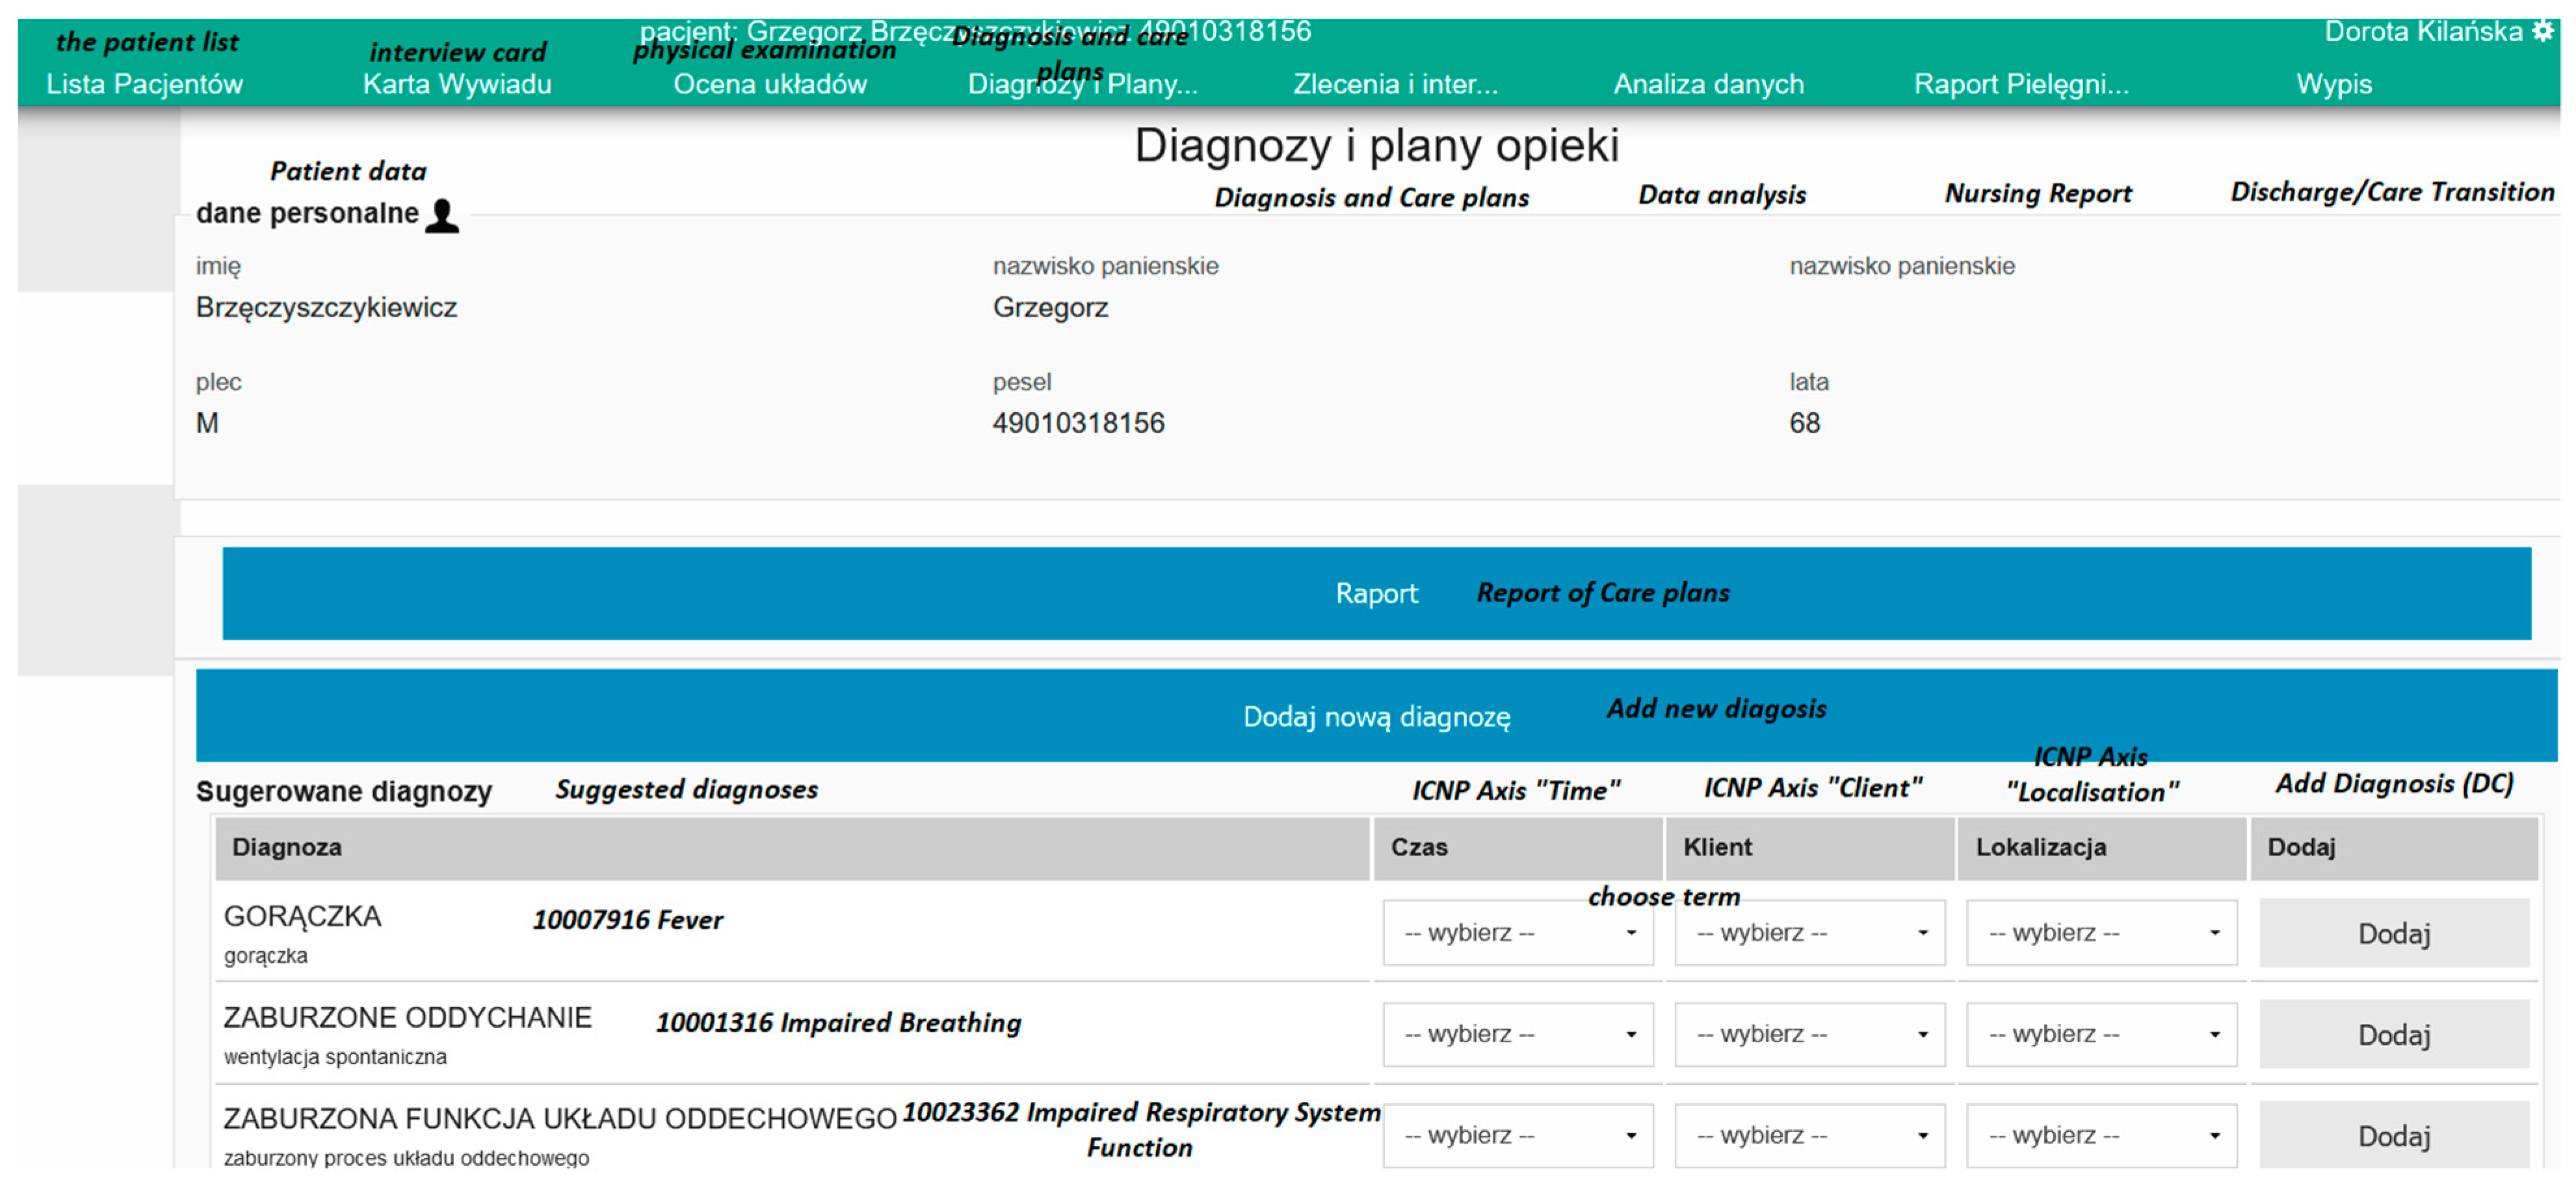This screenshot has width=2576, height=1191.
Task: Open the Ocena układów tab
Action: pyautogui.click(x=769, y=84)
